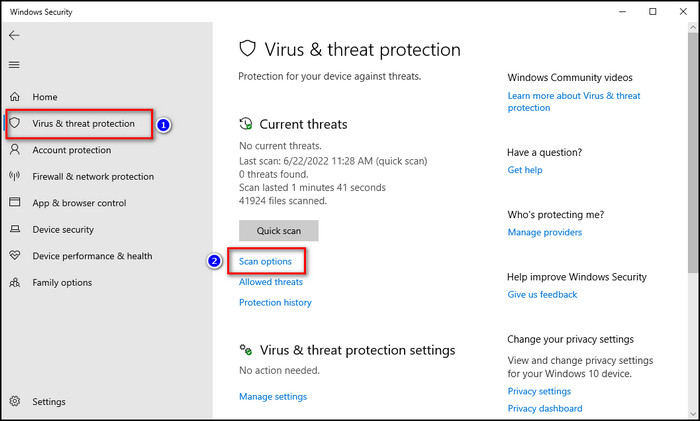Open Manage providers link
Screen dimensions: 700x421
point(545,232)
